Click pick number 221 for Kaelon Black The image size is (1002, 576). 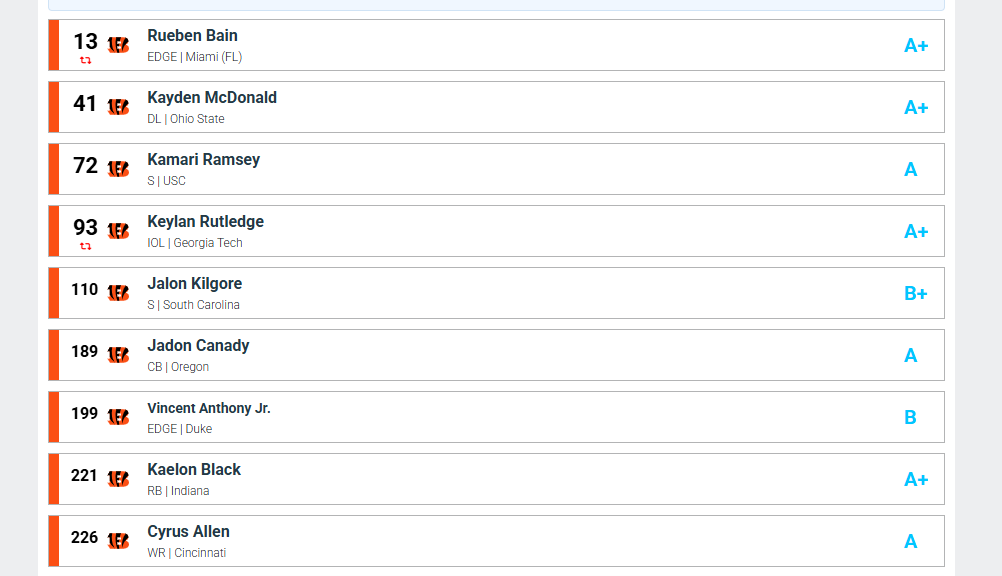tap(85, 476)
